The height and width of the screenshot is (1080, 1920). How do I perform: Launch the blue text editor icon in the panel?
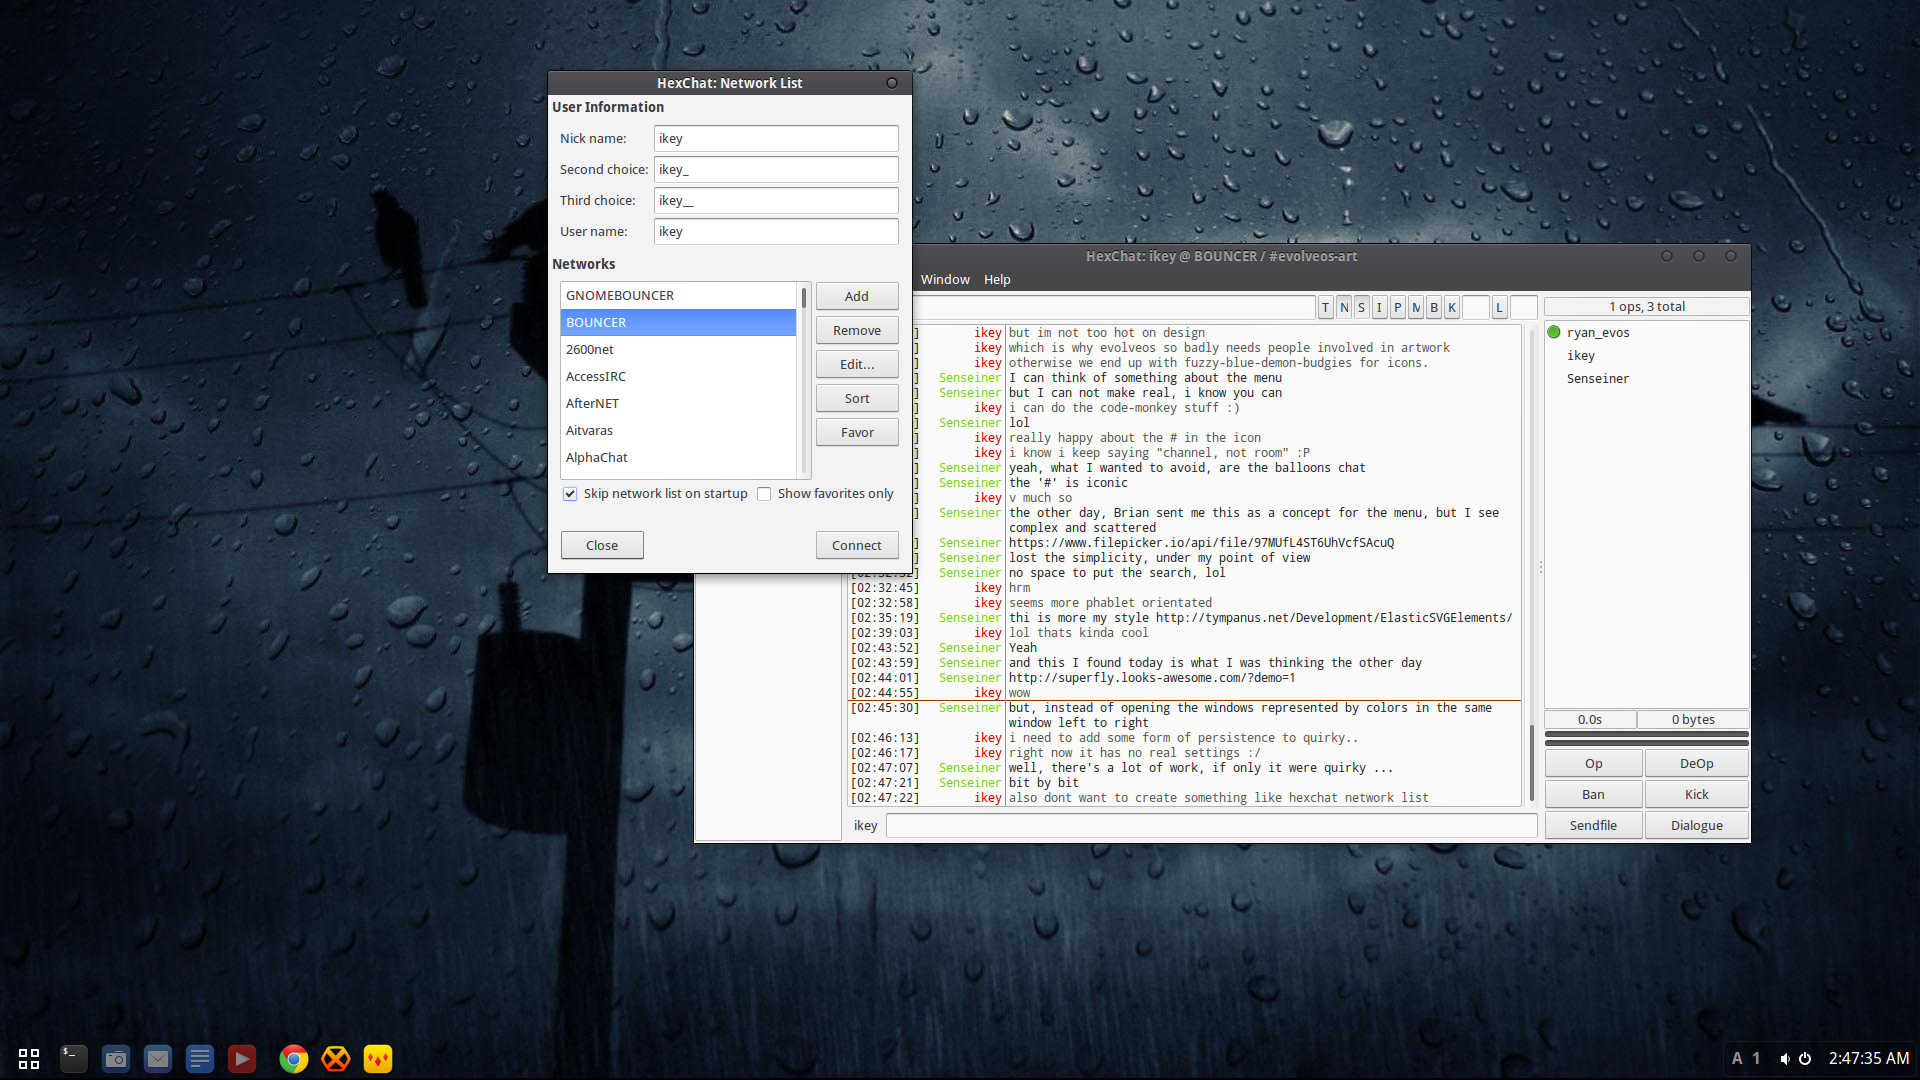click(x=200, y=1058)
